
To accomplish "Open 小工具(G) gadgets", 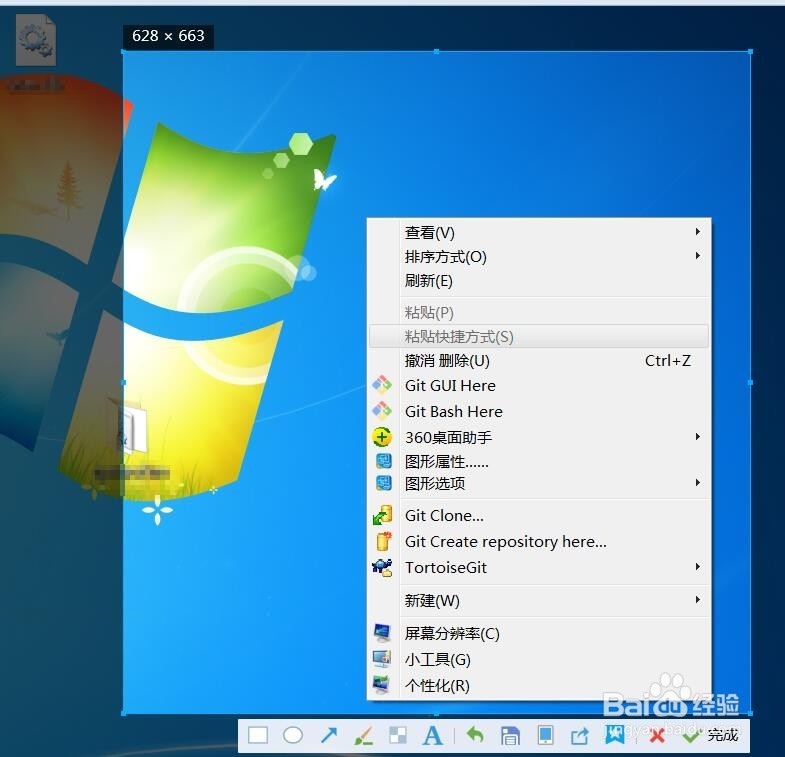I will (x=539, y=659).
